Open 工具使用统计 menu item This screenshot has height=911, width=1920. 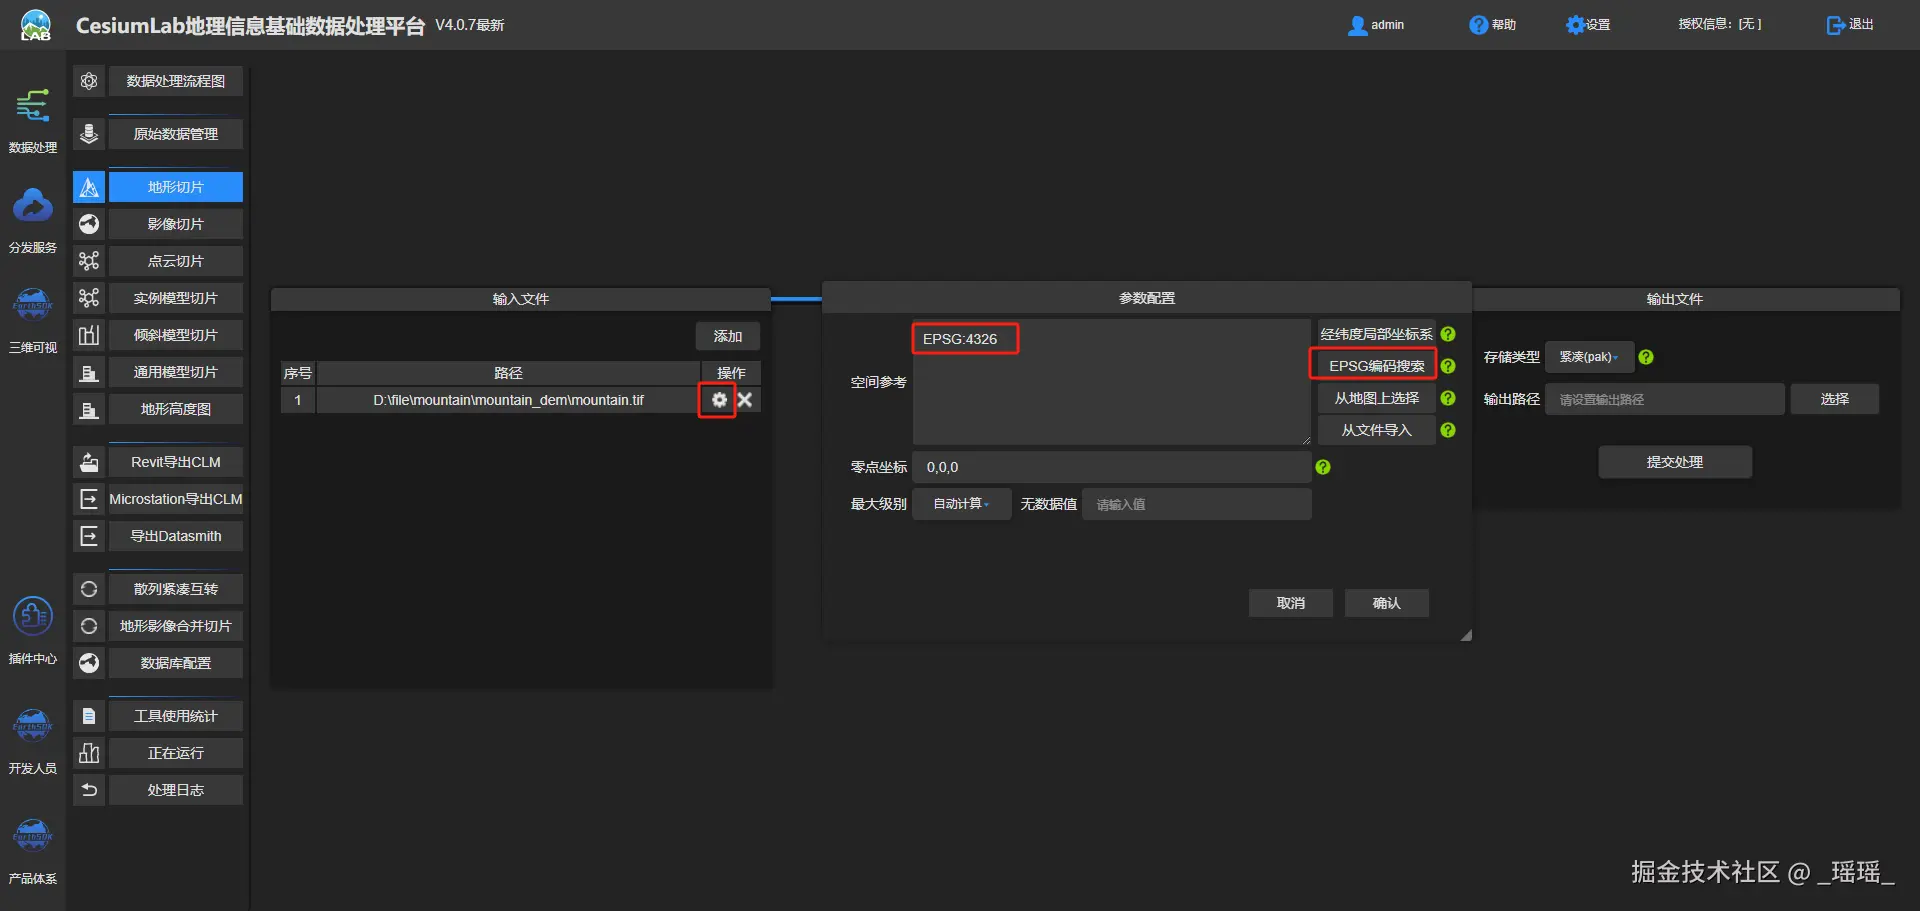pyautogui.click(x=176, y=716)
